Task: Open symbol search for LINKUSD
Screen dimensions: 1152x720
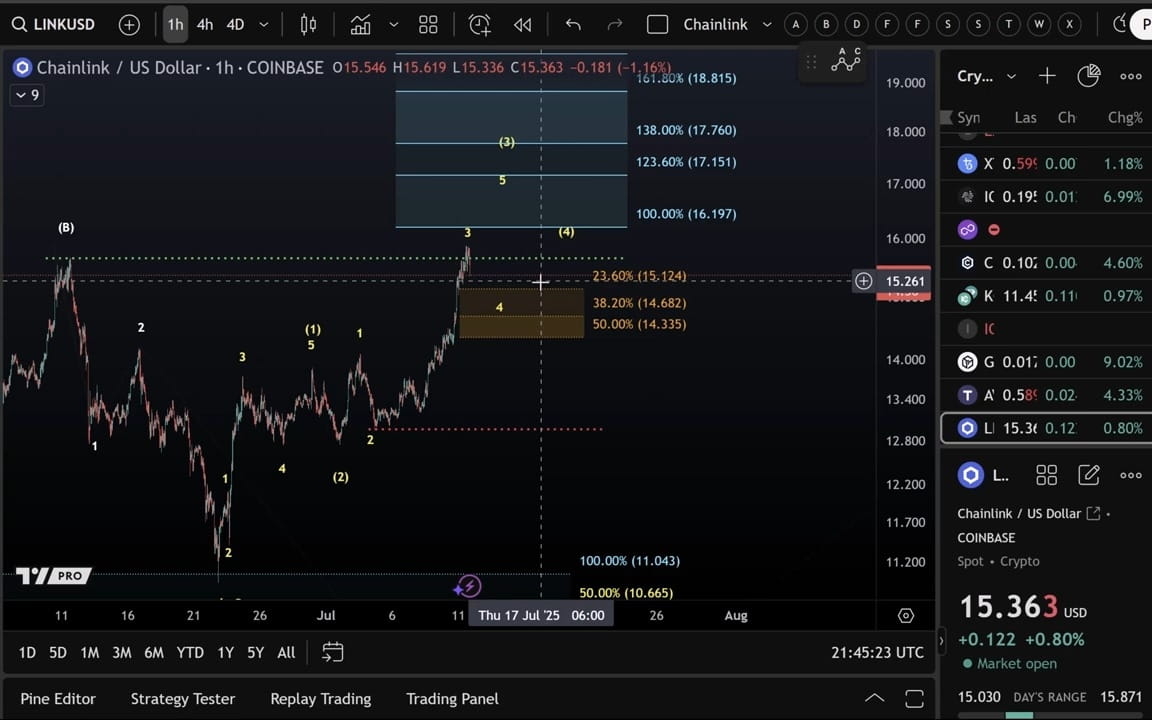Action: tap(54, 24)
